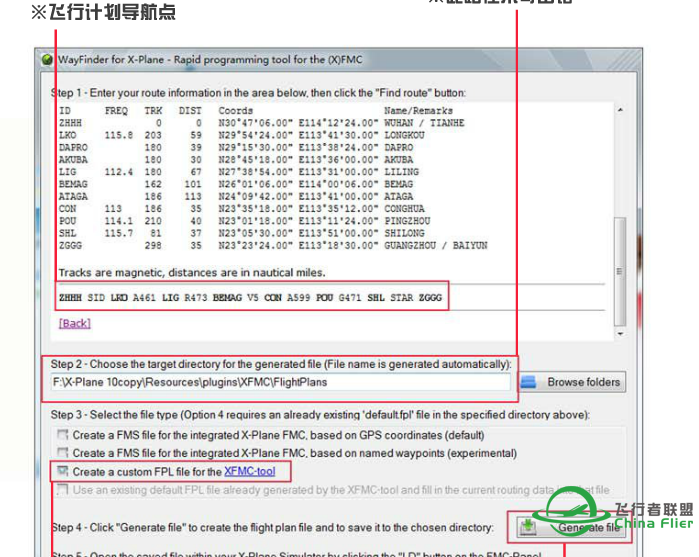Viewport: 699px width, 557px height.
Task: Click the Generate file button
Action: click(571, 528)
